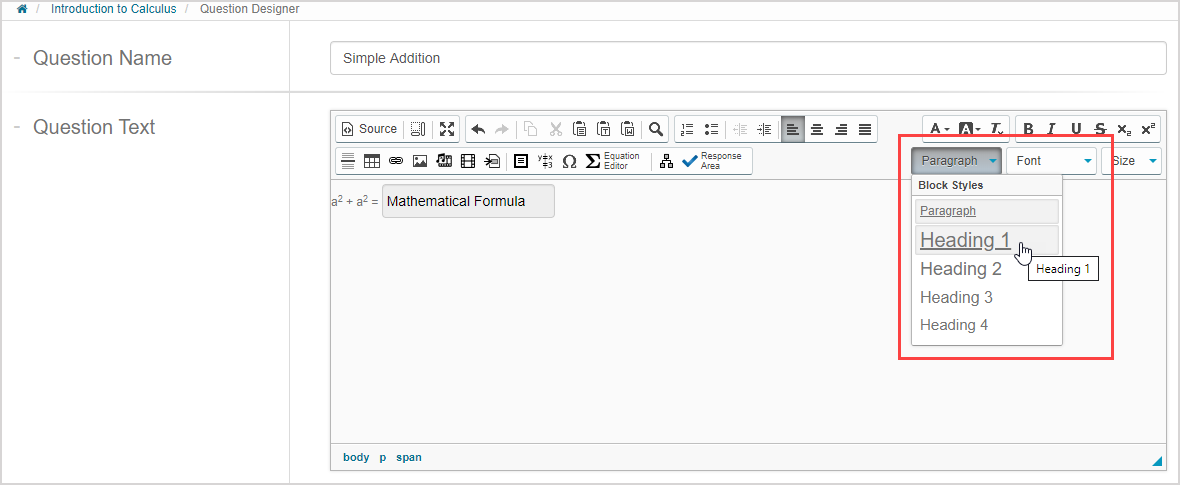Expand the Size dropdown
The width and height of the screenshot is (1180, 485).
click(1131, 161)
